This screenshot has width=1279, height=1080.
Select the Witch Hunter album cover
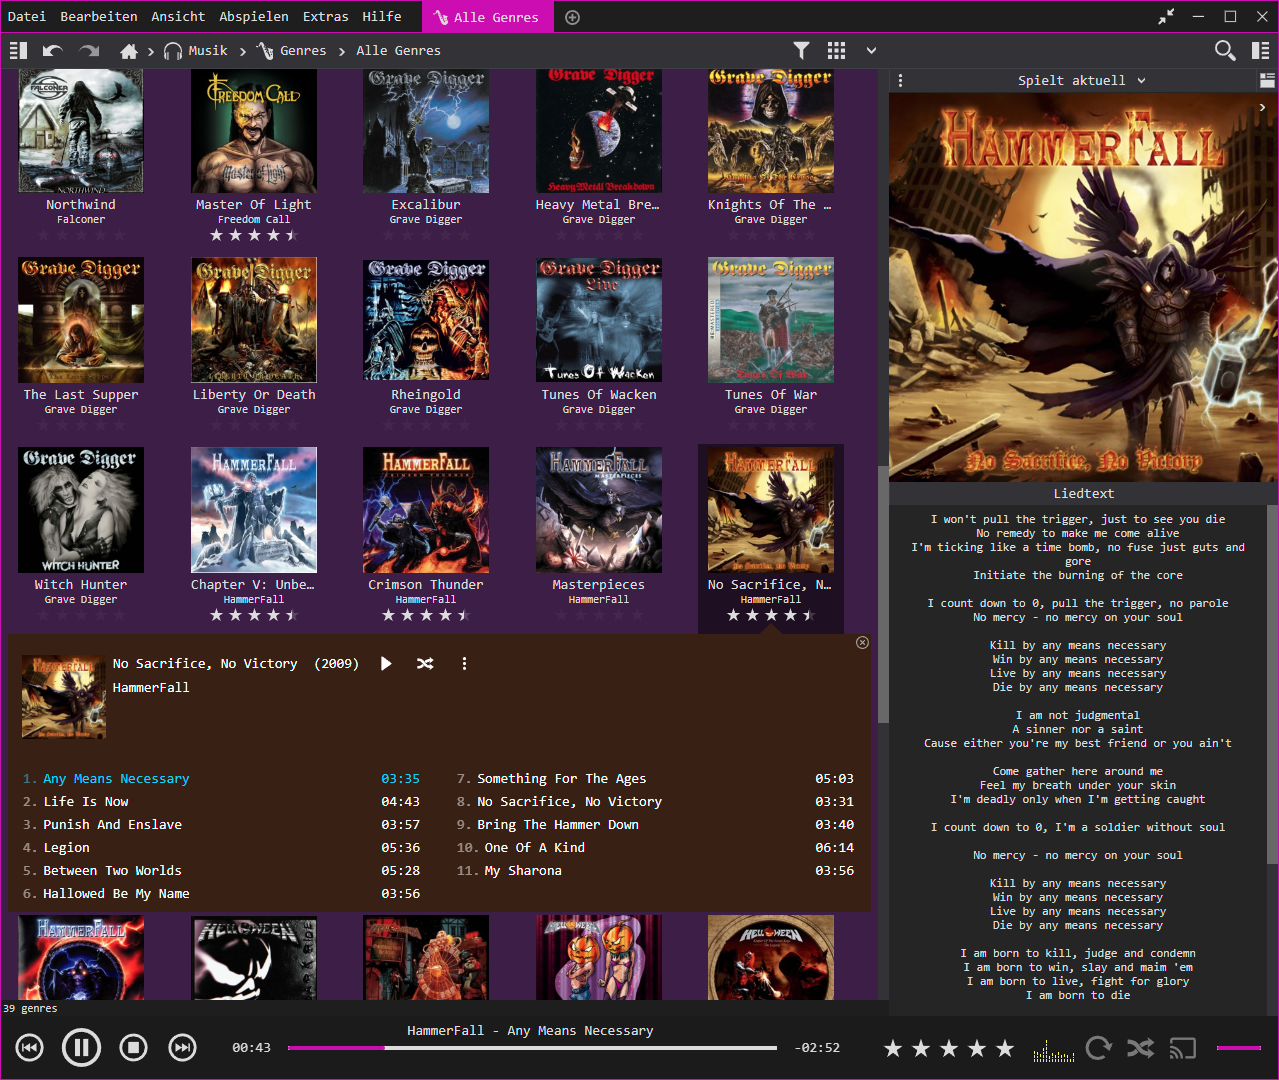click(81, 510)
